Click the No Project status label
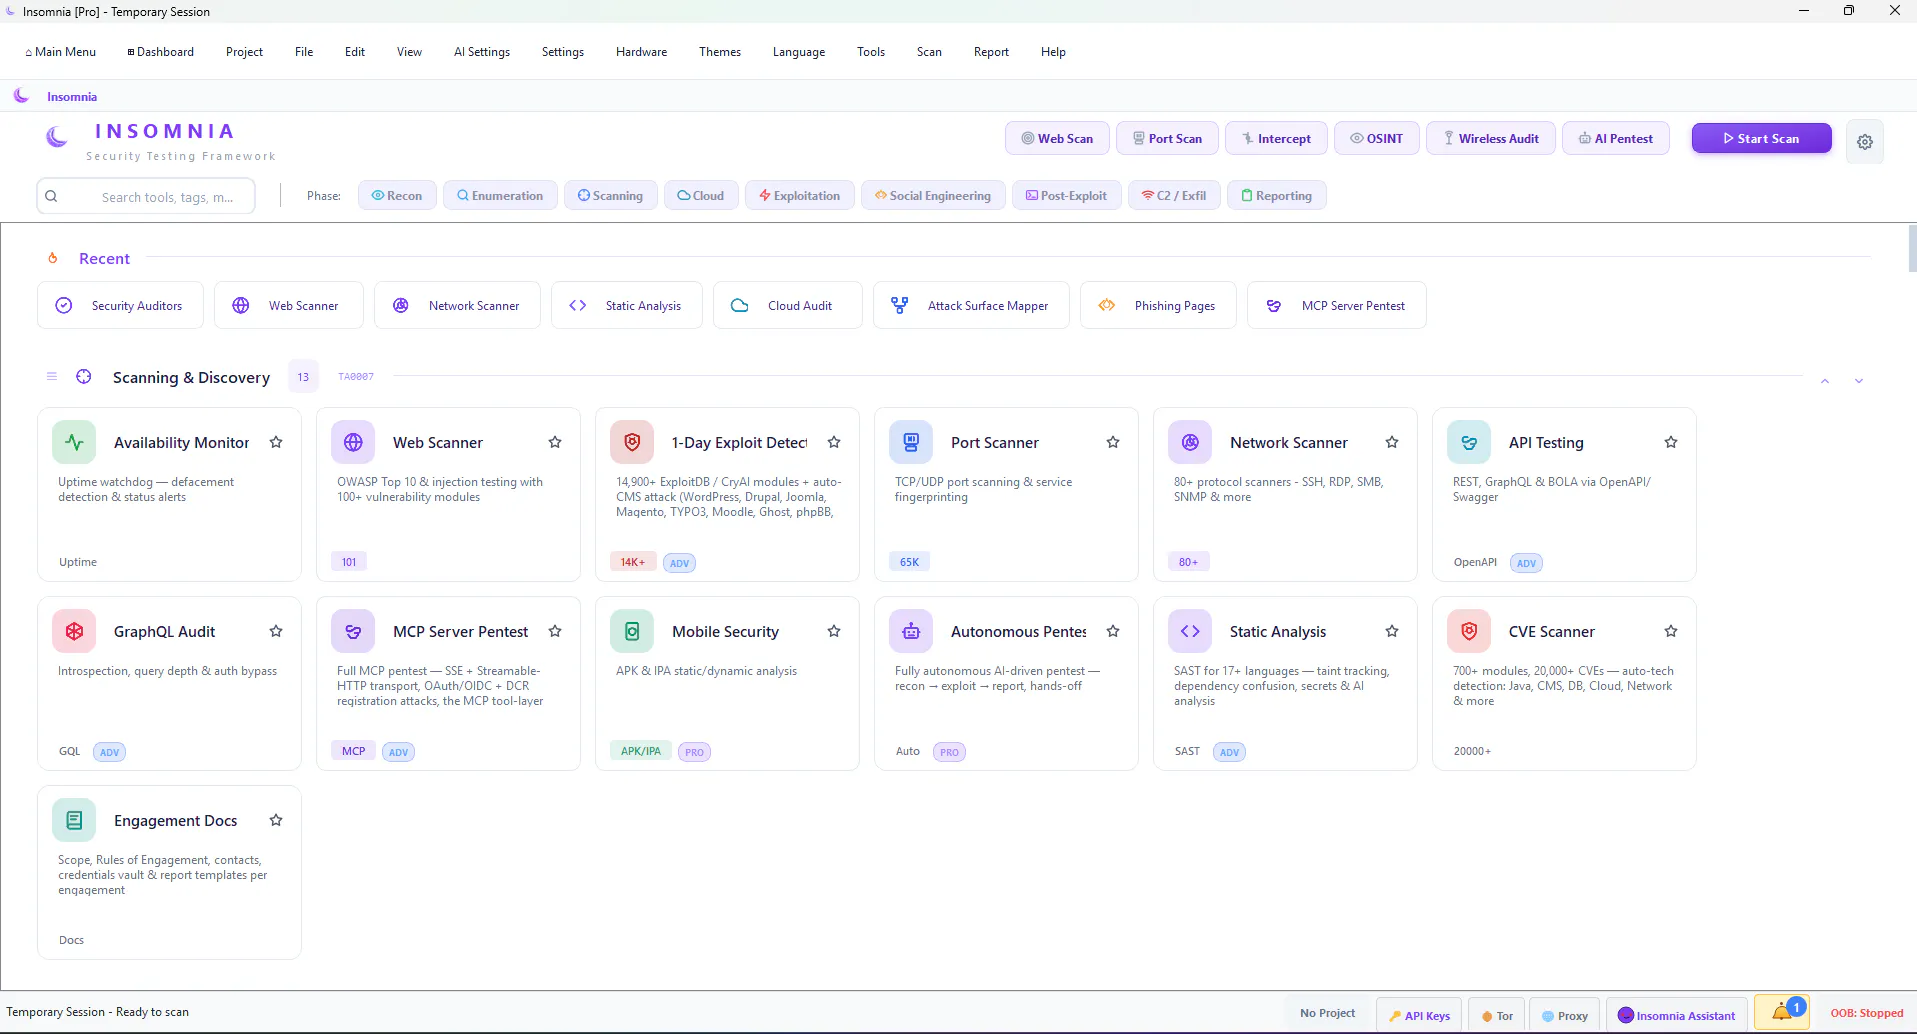The width and height of the screenshot is (1917, 1034). [x=1327, y=1013]
